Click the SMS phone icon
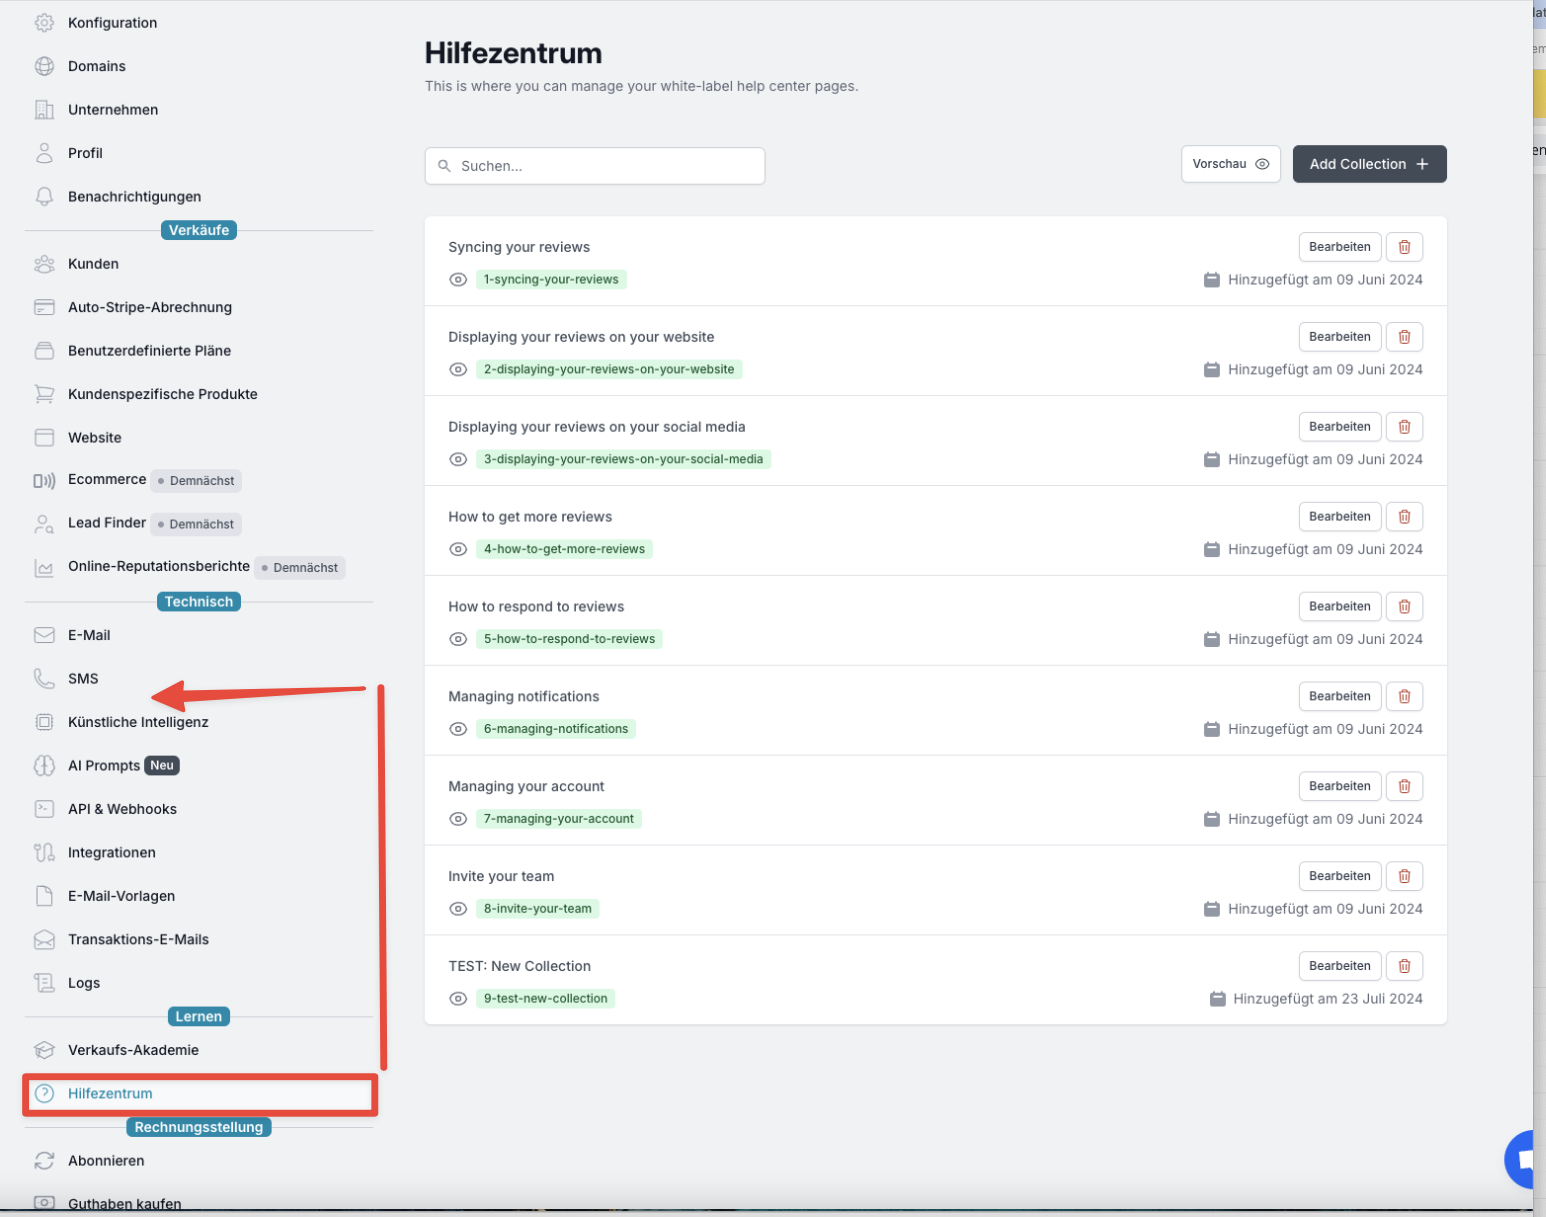Image resolution: width=1546 pixels, height=1217 pixels. click(44, 679)
